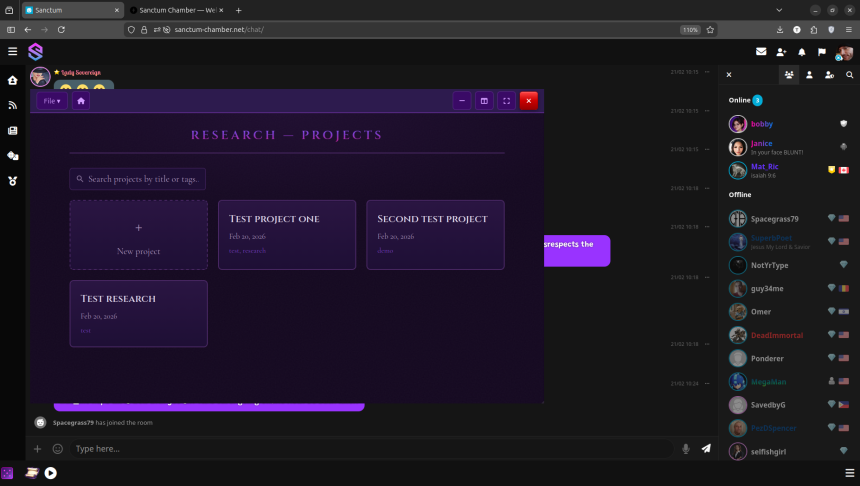Viewport: 860px width, 486px height.
Task: Open the mail inbox icon
Action: [761, 52]
